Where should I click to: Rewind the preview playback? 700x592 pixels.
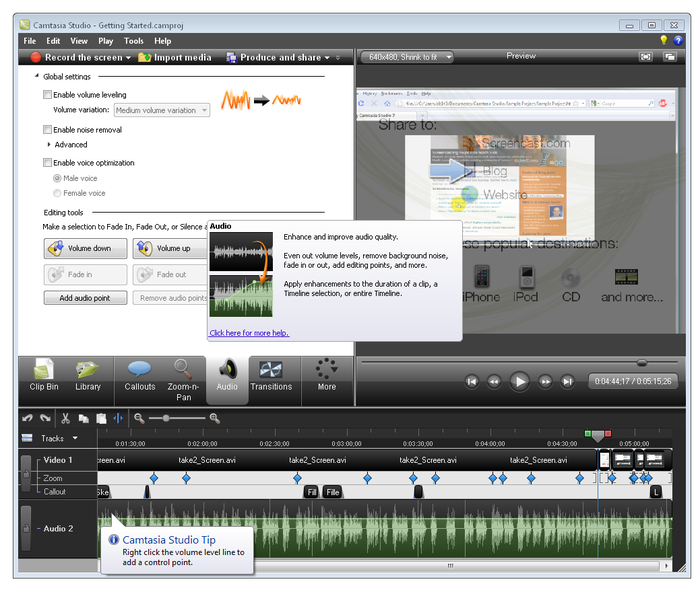(494, 382)
